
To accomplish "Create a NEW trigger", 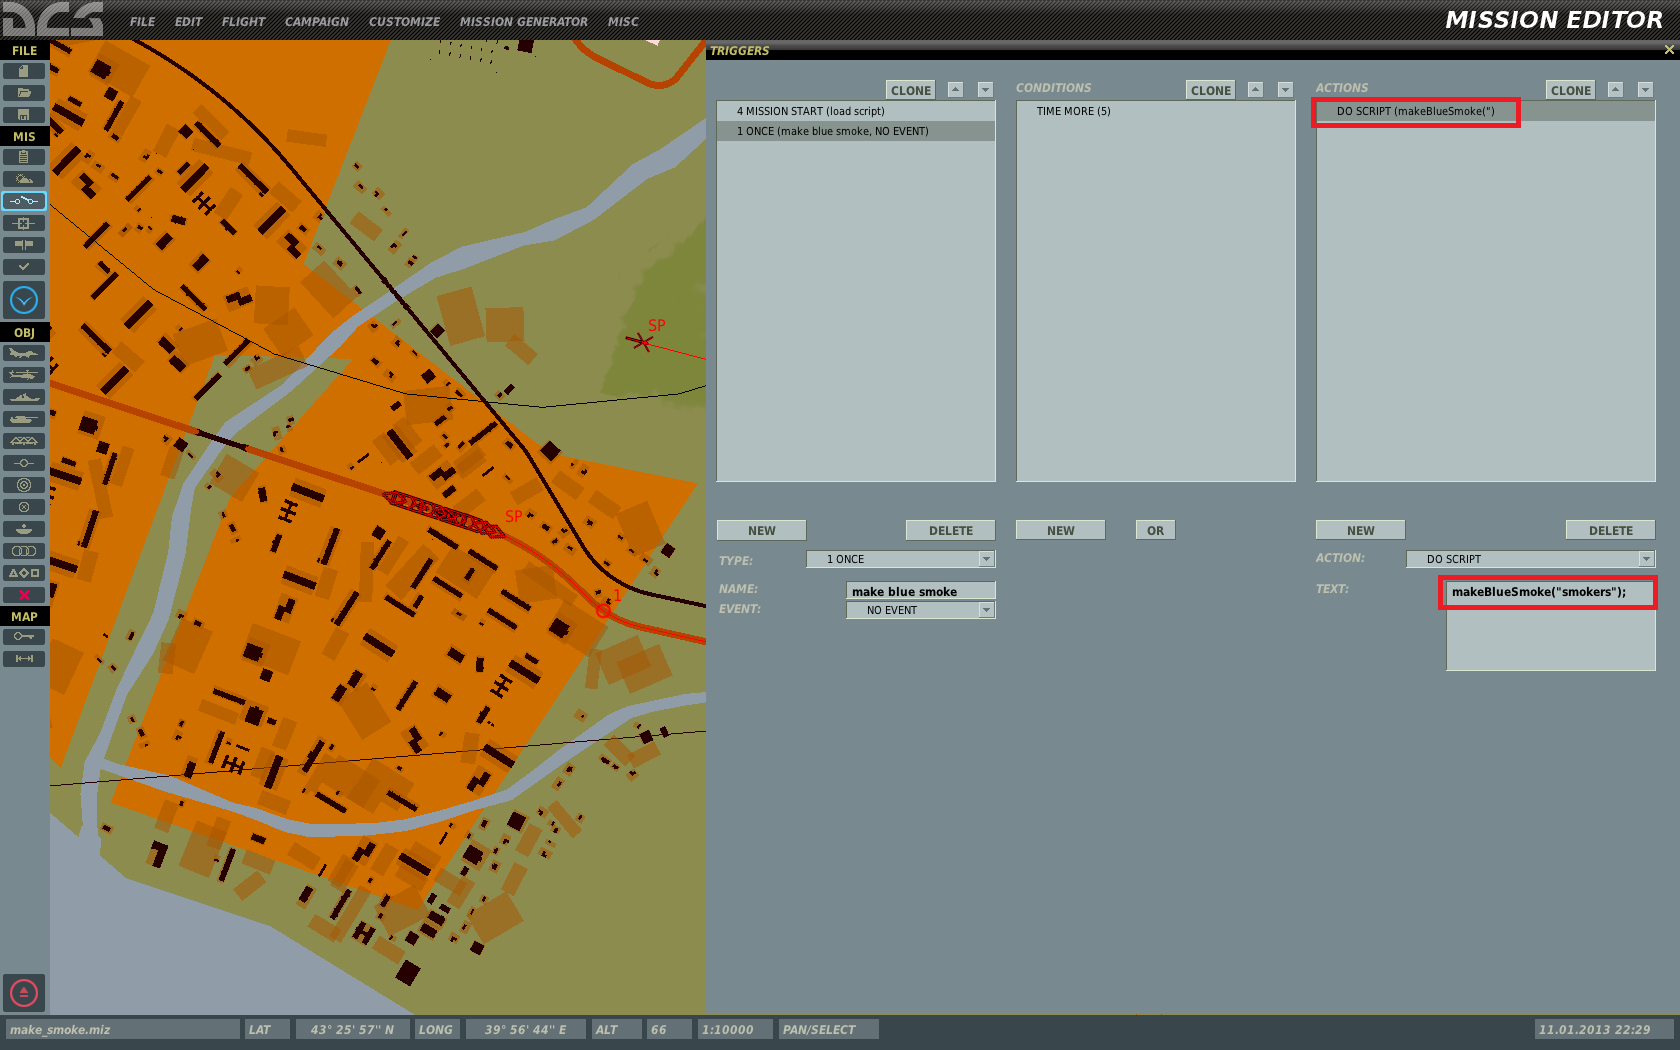I will (762, 530).
